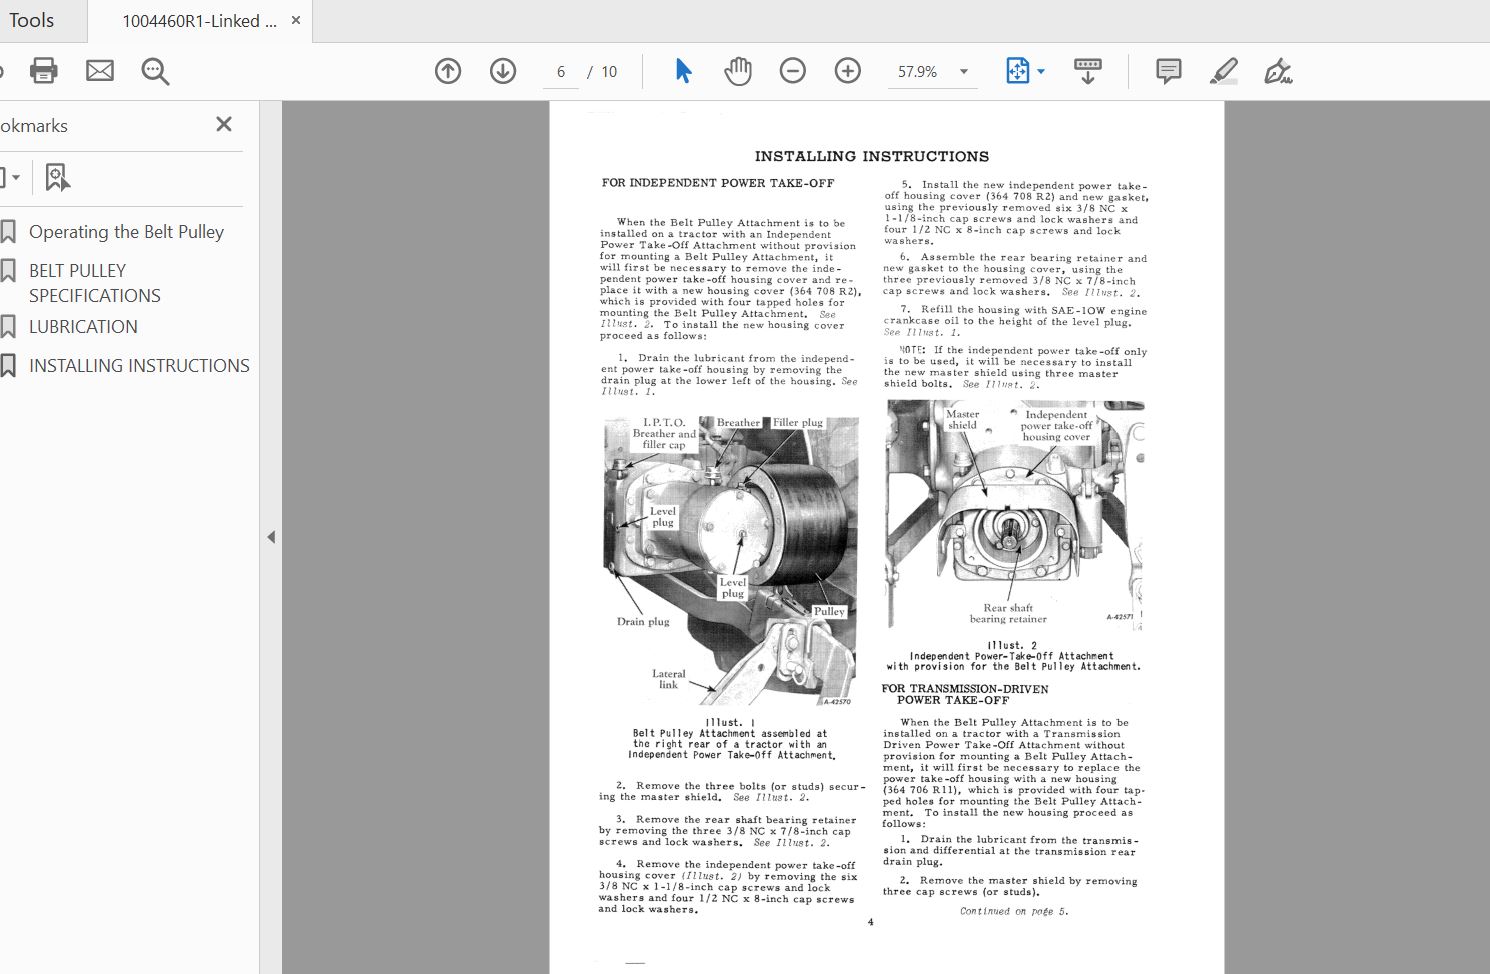1490x974 pixels.
Task: Click 'Continued on page 5.' text
Action: tap(1014, 911)
